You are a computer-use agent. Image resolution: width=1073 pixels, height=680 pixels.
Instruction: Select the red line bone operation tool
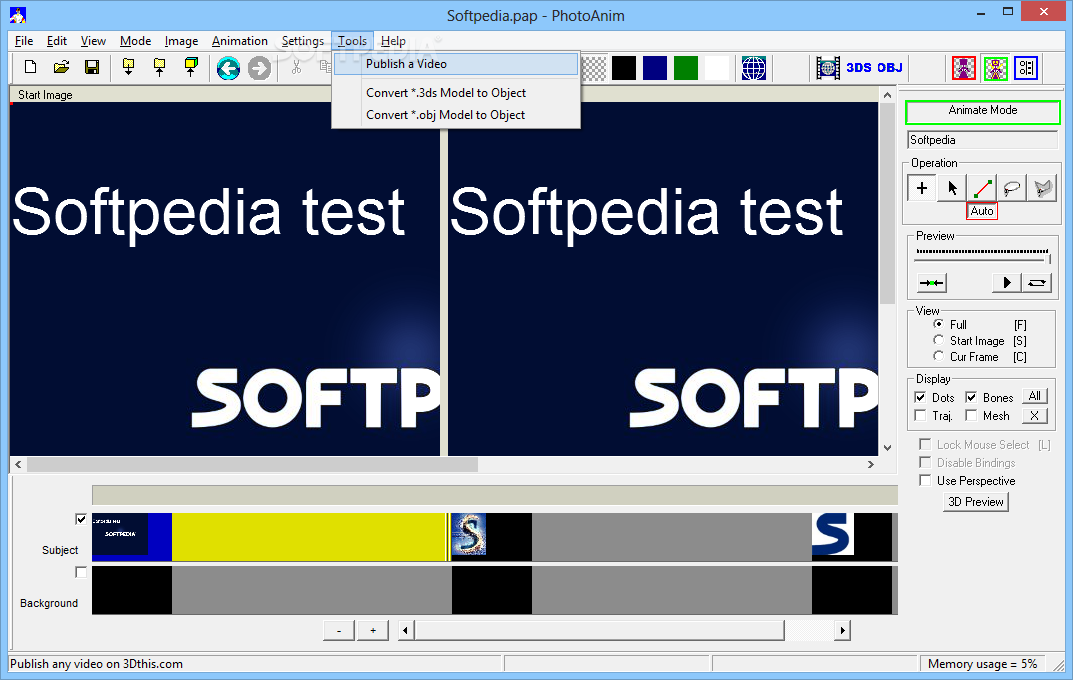coord(982,187)
